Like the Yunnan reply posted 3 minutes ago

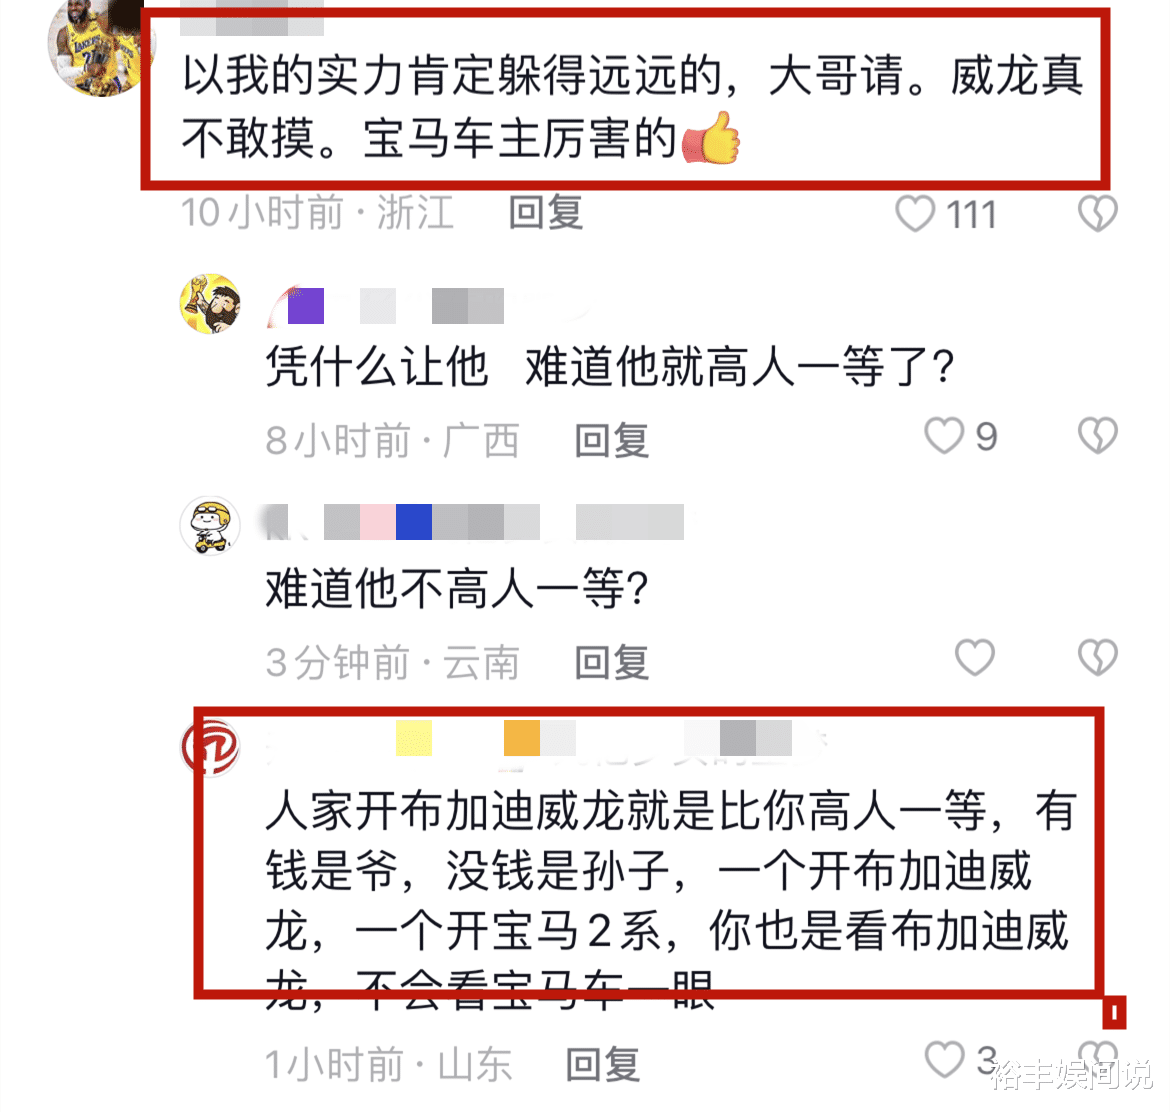point(975,657)
